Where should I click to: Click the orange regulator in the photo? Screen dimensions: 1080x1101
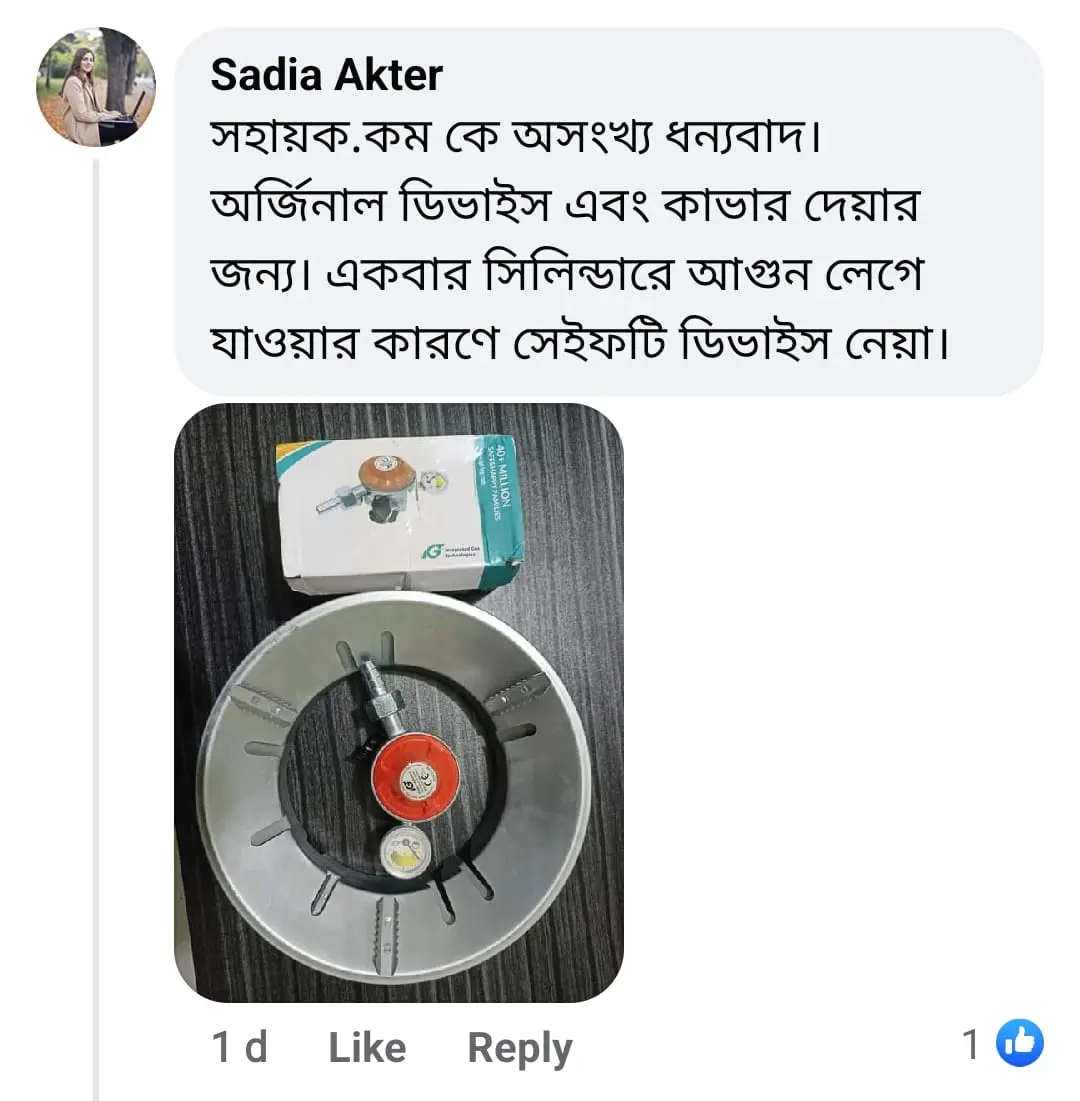[x=416, y=777]
